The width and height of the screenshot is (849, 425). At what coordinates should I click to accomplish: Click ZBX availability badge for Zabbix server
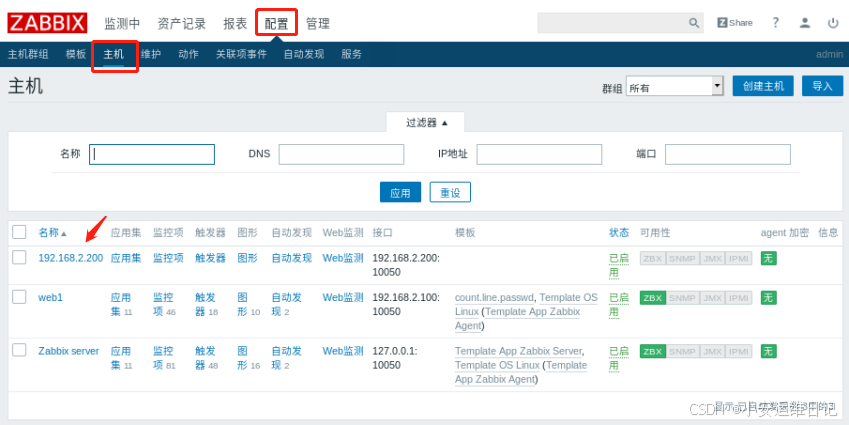[x=652, y=351]
